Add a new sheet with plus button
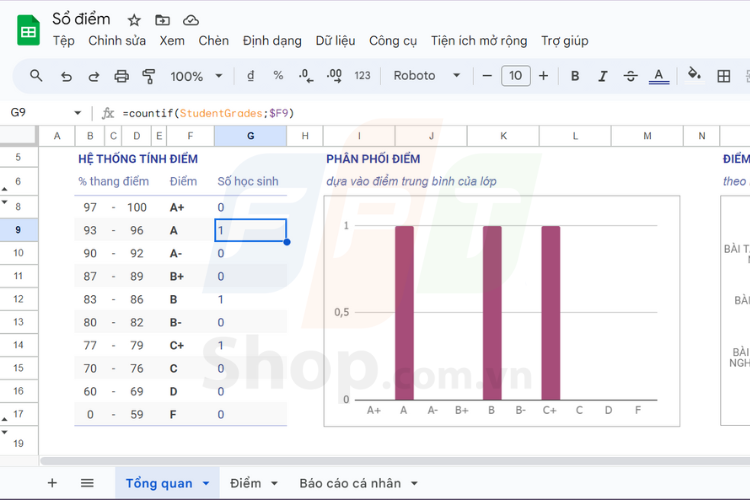 point(52,483)
